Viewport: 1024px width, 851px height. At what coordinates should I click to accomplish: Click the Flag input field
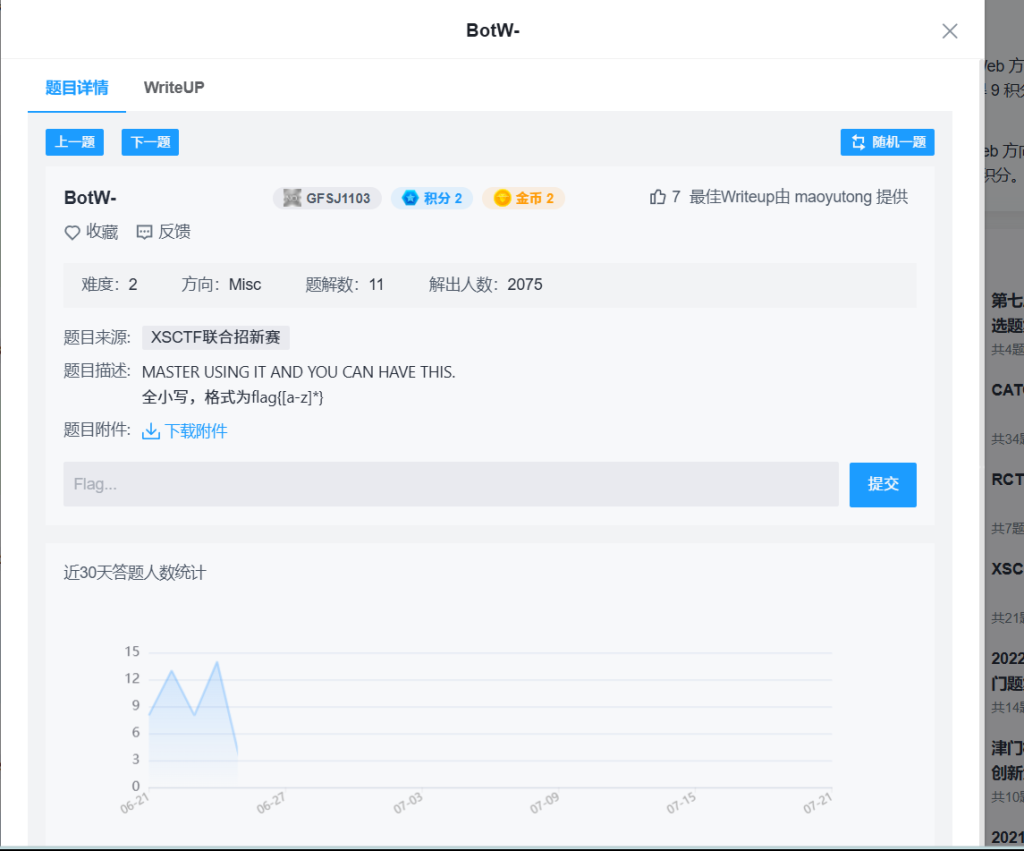(x=450, y=484)
